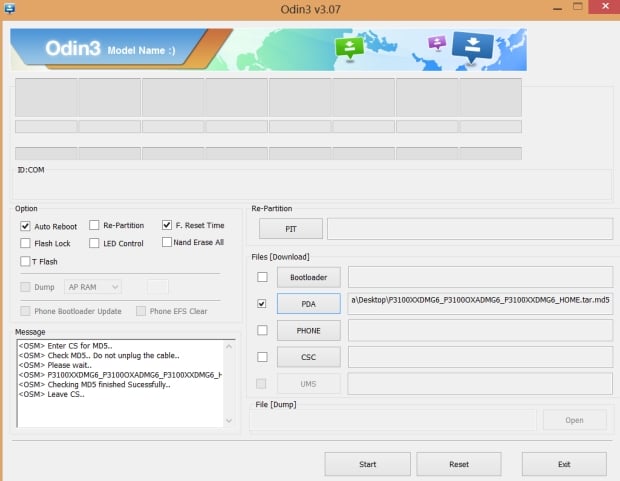Click the Bootloader file path field
The image size is (620, 481).
click(480, 277)
